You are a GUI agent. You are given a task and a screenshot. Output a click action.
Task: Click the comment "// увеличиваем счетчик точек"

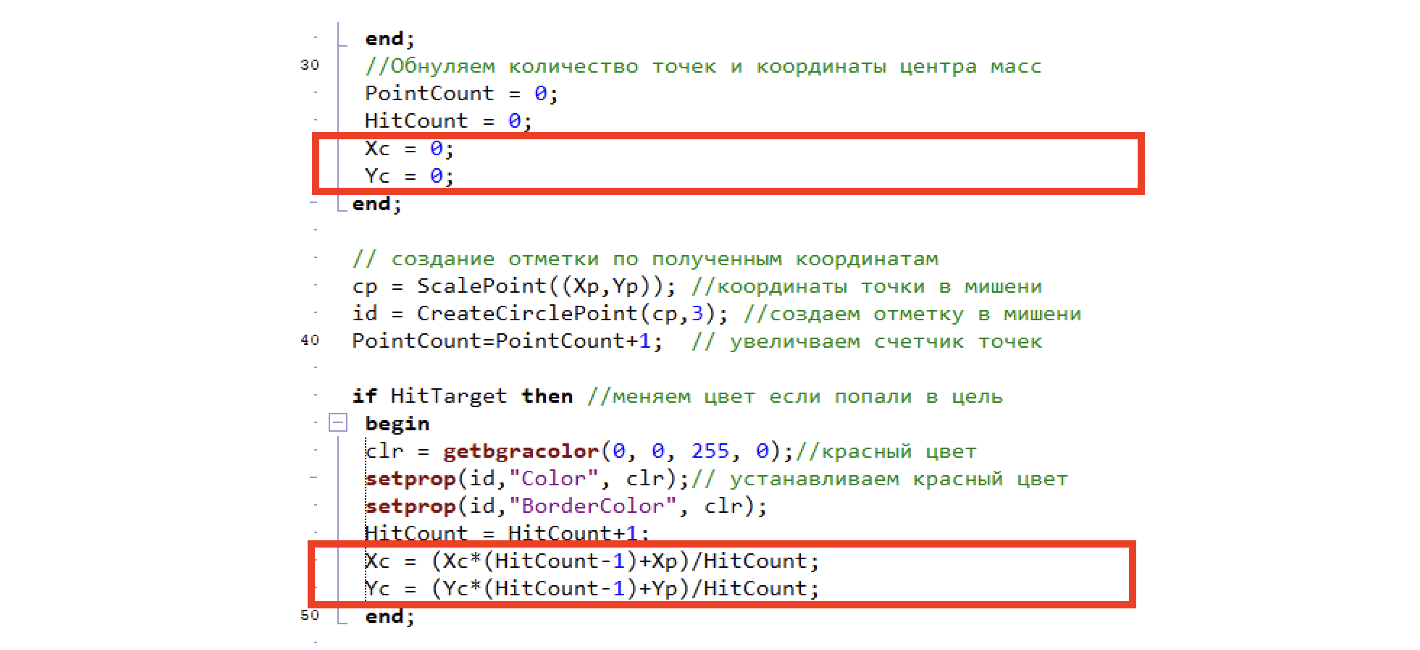coord(866,341)
